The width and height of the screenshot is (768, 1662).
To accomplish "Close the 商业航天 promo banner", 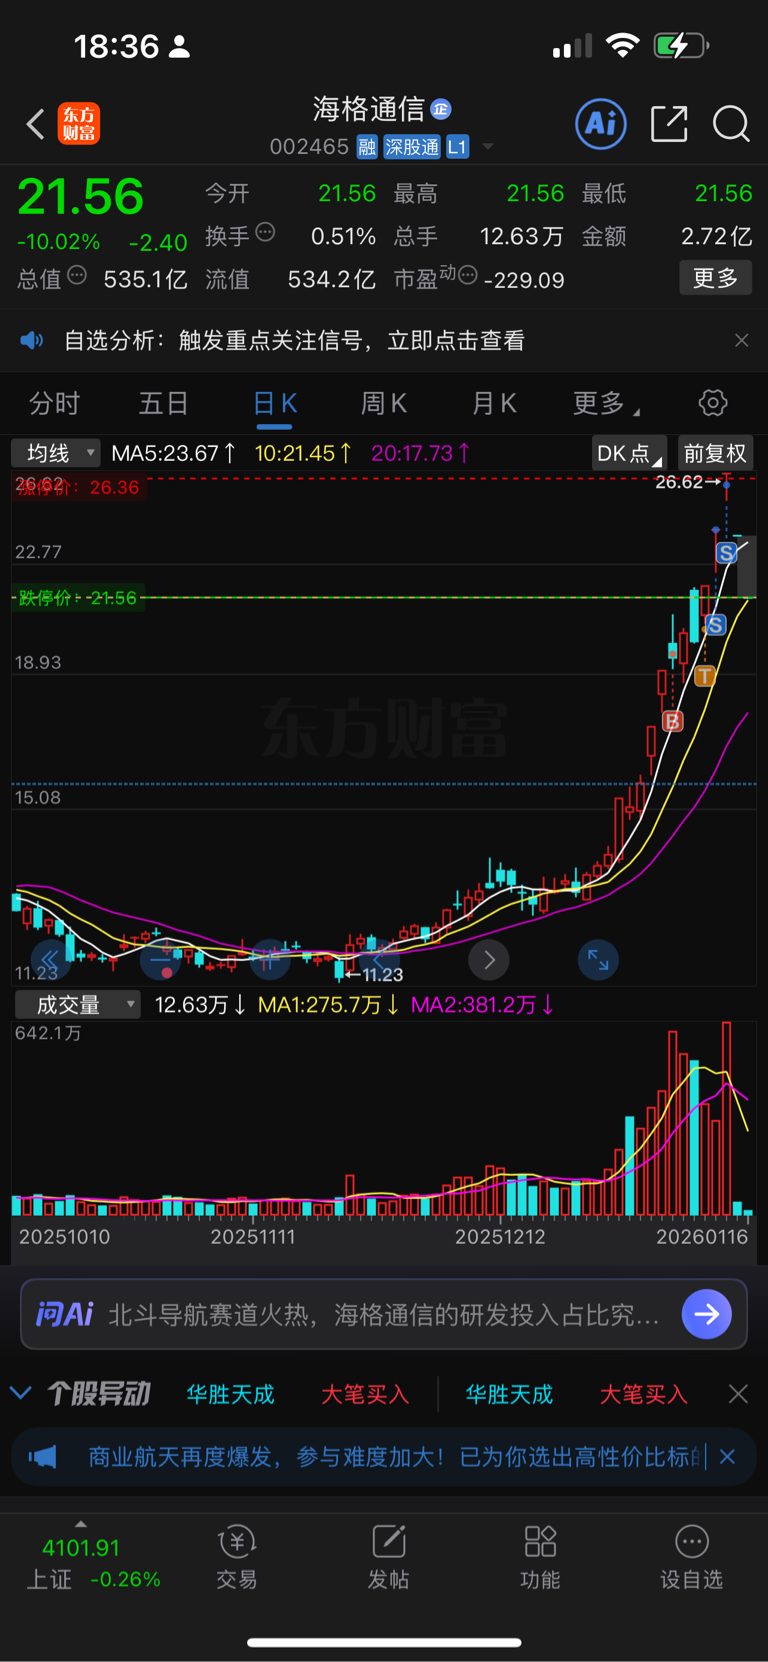I will (727, 1457).
